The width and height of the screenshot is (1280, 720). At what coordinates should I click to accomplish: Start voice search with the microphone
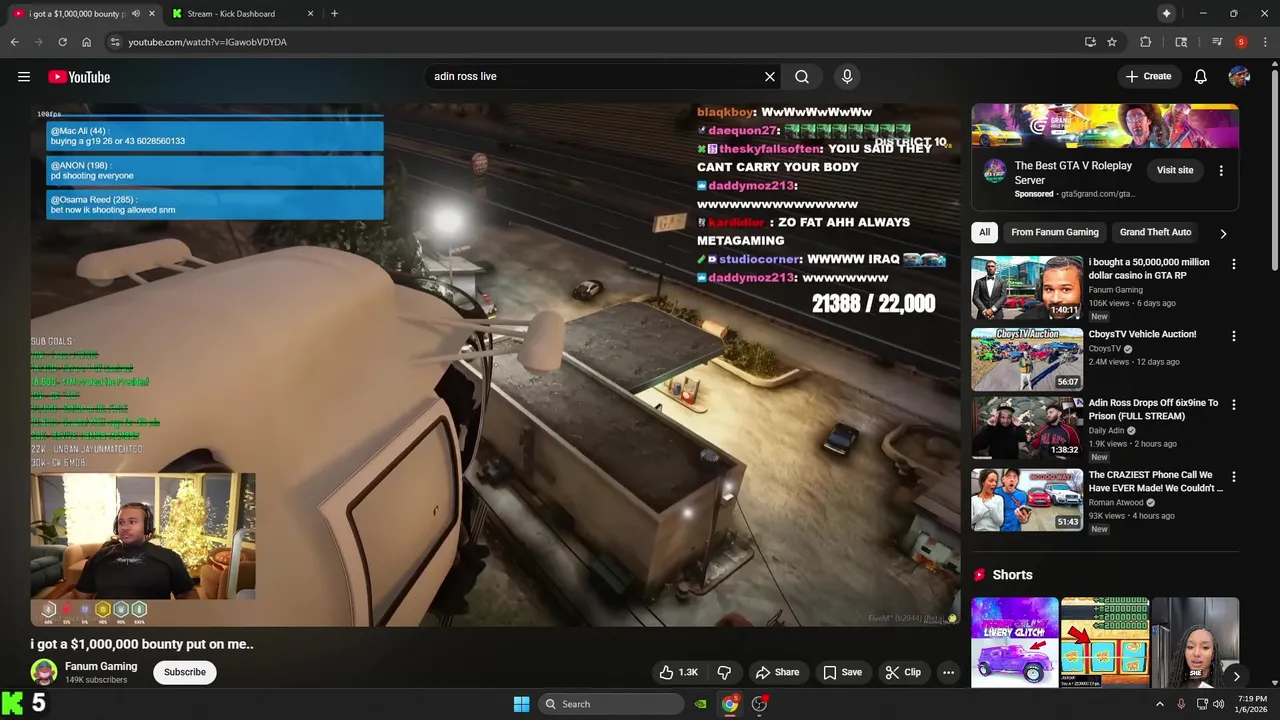(x=847, y=76)
